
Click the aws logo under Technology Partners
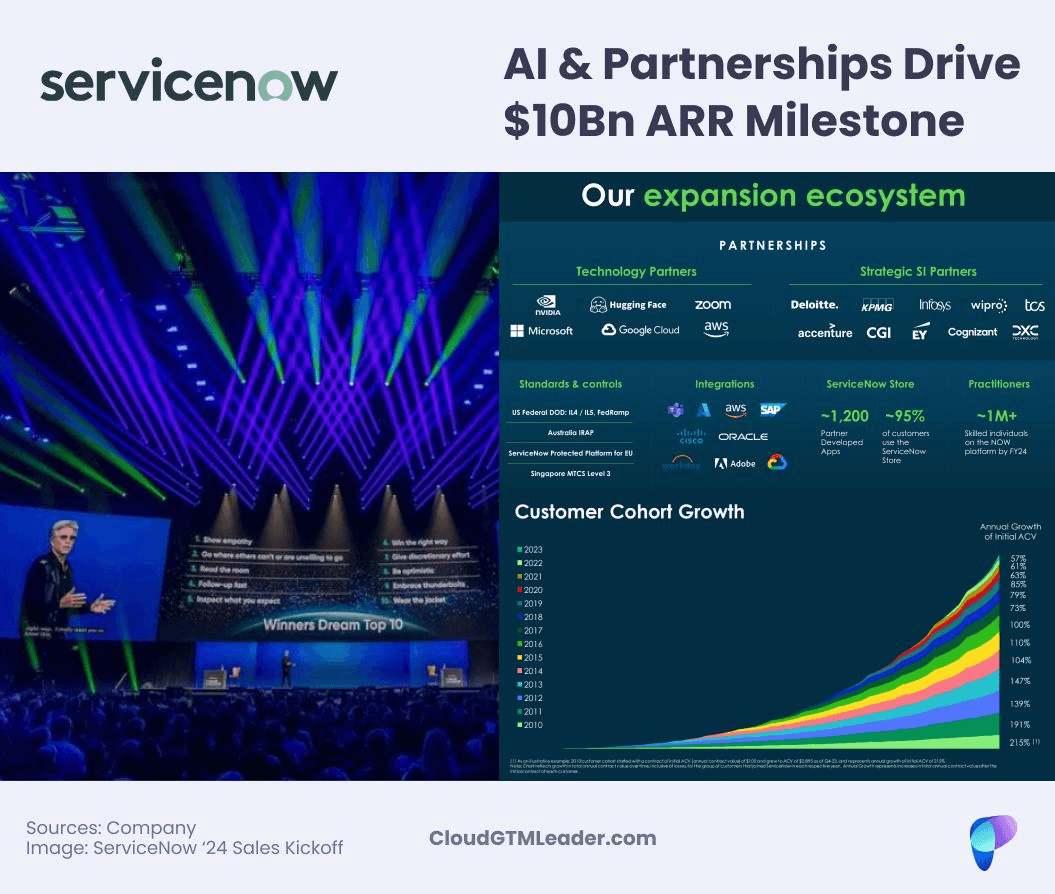coord(716,328)
